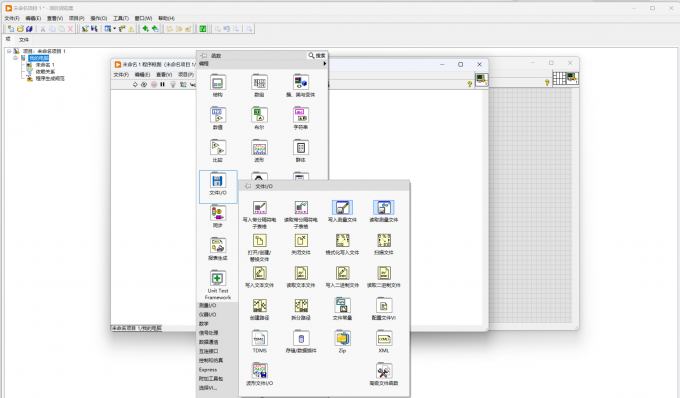
Task: Expand 信号处理 palette category
Action: [209, 333]
